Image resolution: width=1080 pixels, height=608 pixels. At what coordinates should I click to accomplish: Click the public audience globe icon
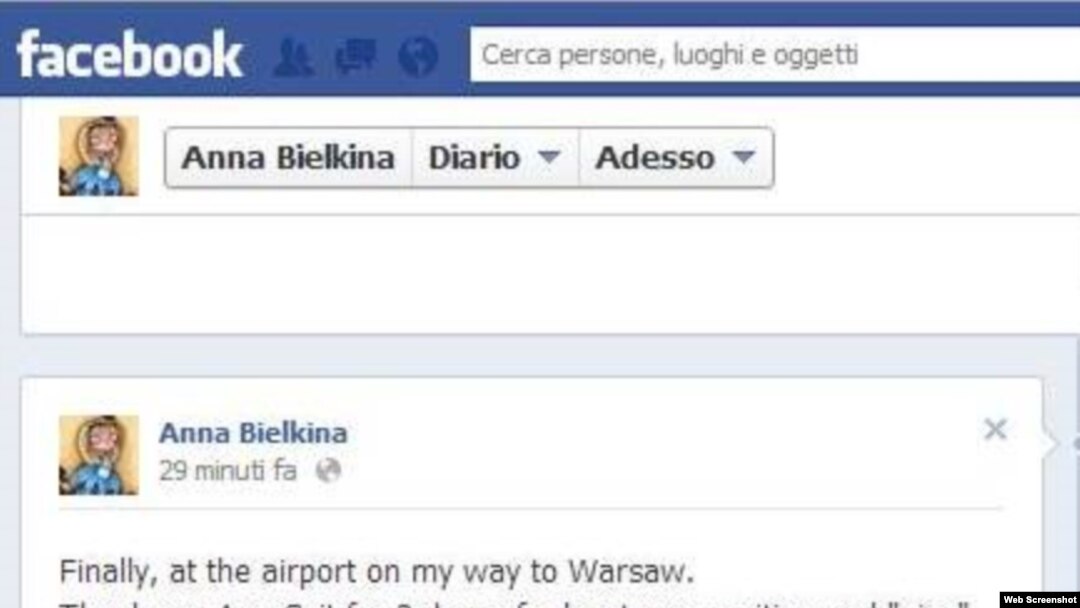click(328, 471)
